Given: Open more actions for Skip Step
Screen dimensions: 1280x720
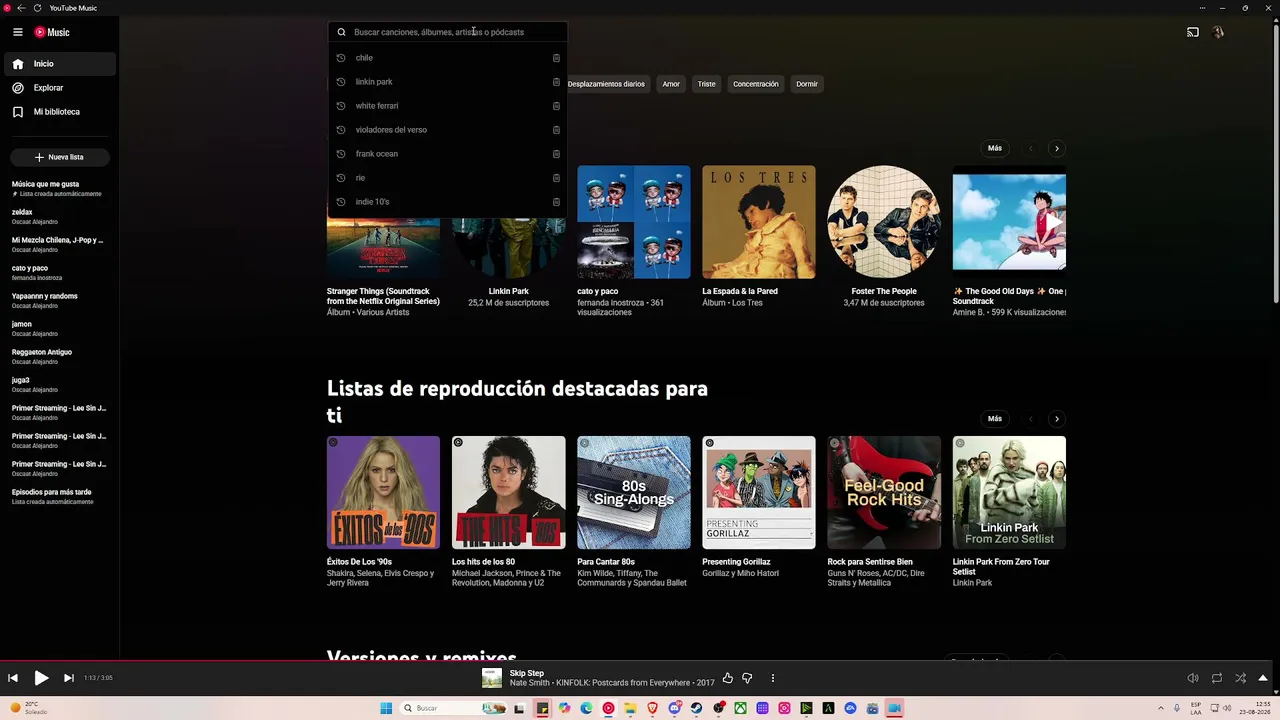Looking at the screenshot, I should pyautogui.click(x=772, y=678).
